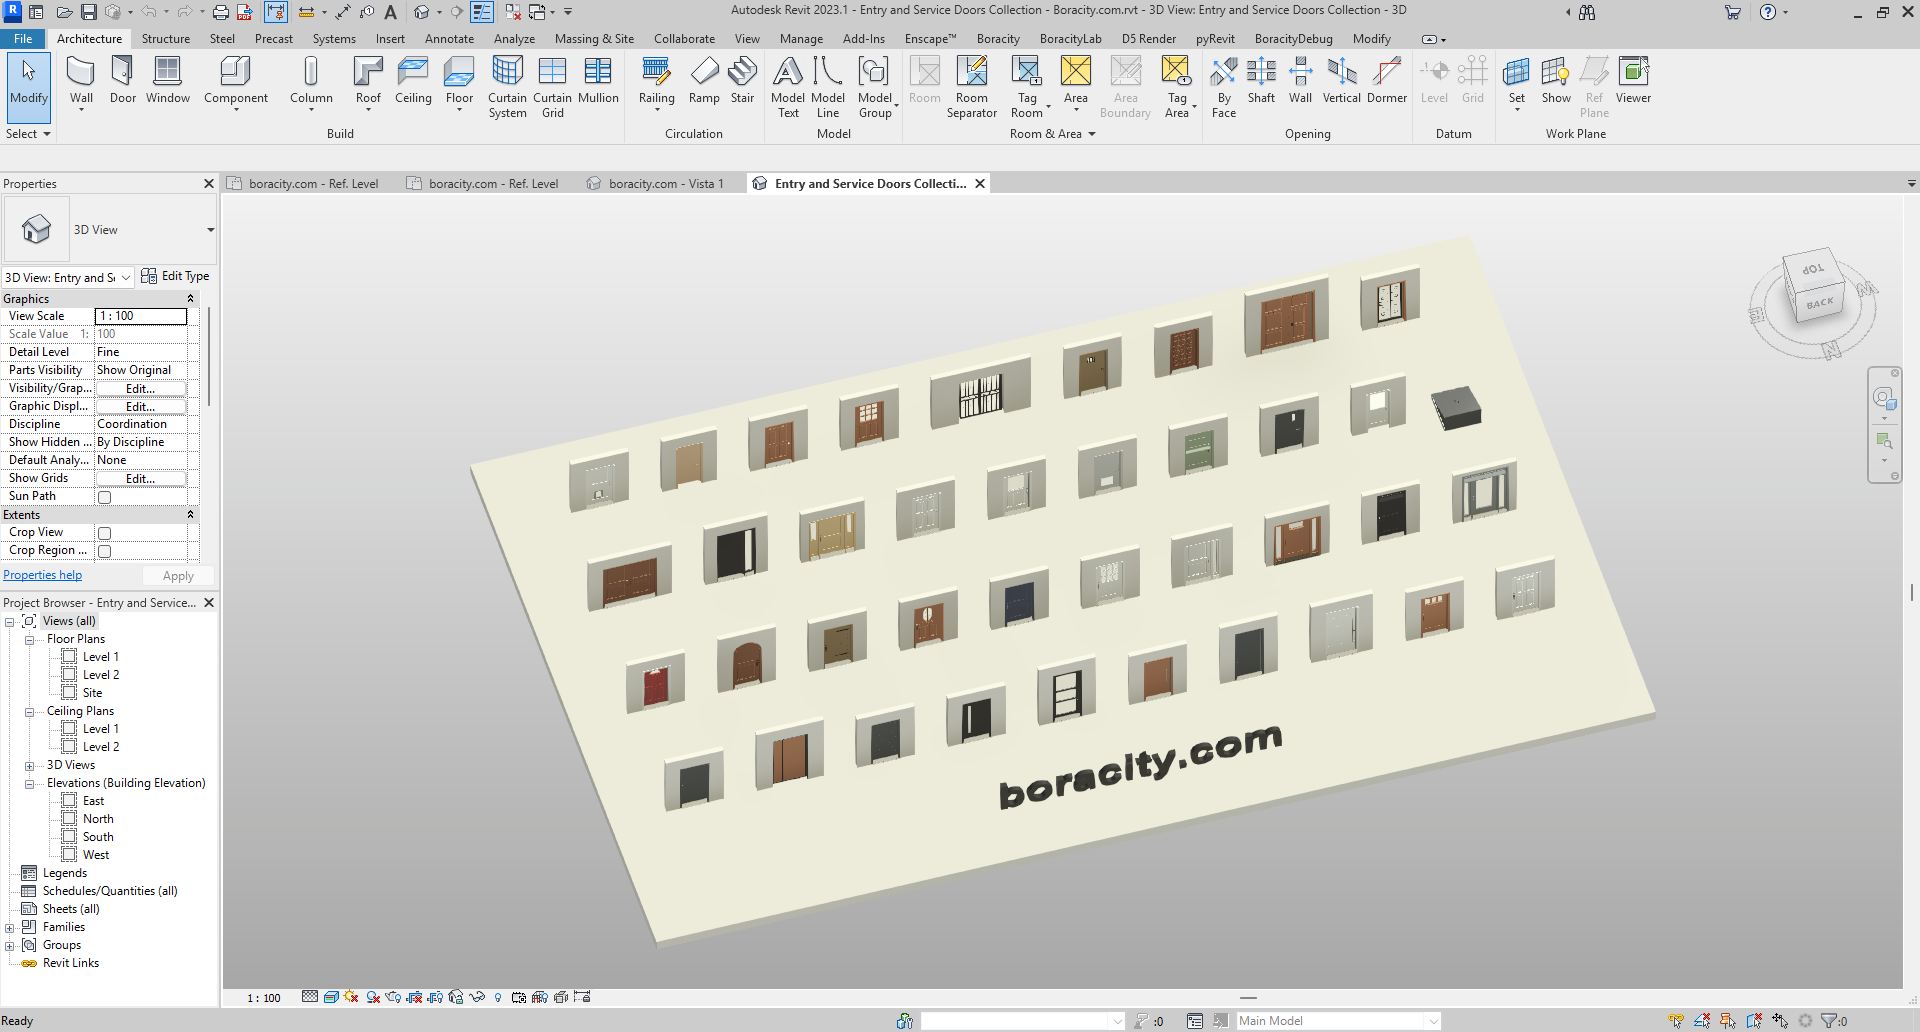Click Edit for Show Grids

click(140, 479)
